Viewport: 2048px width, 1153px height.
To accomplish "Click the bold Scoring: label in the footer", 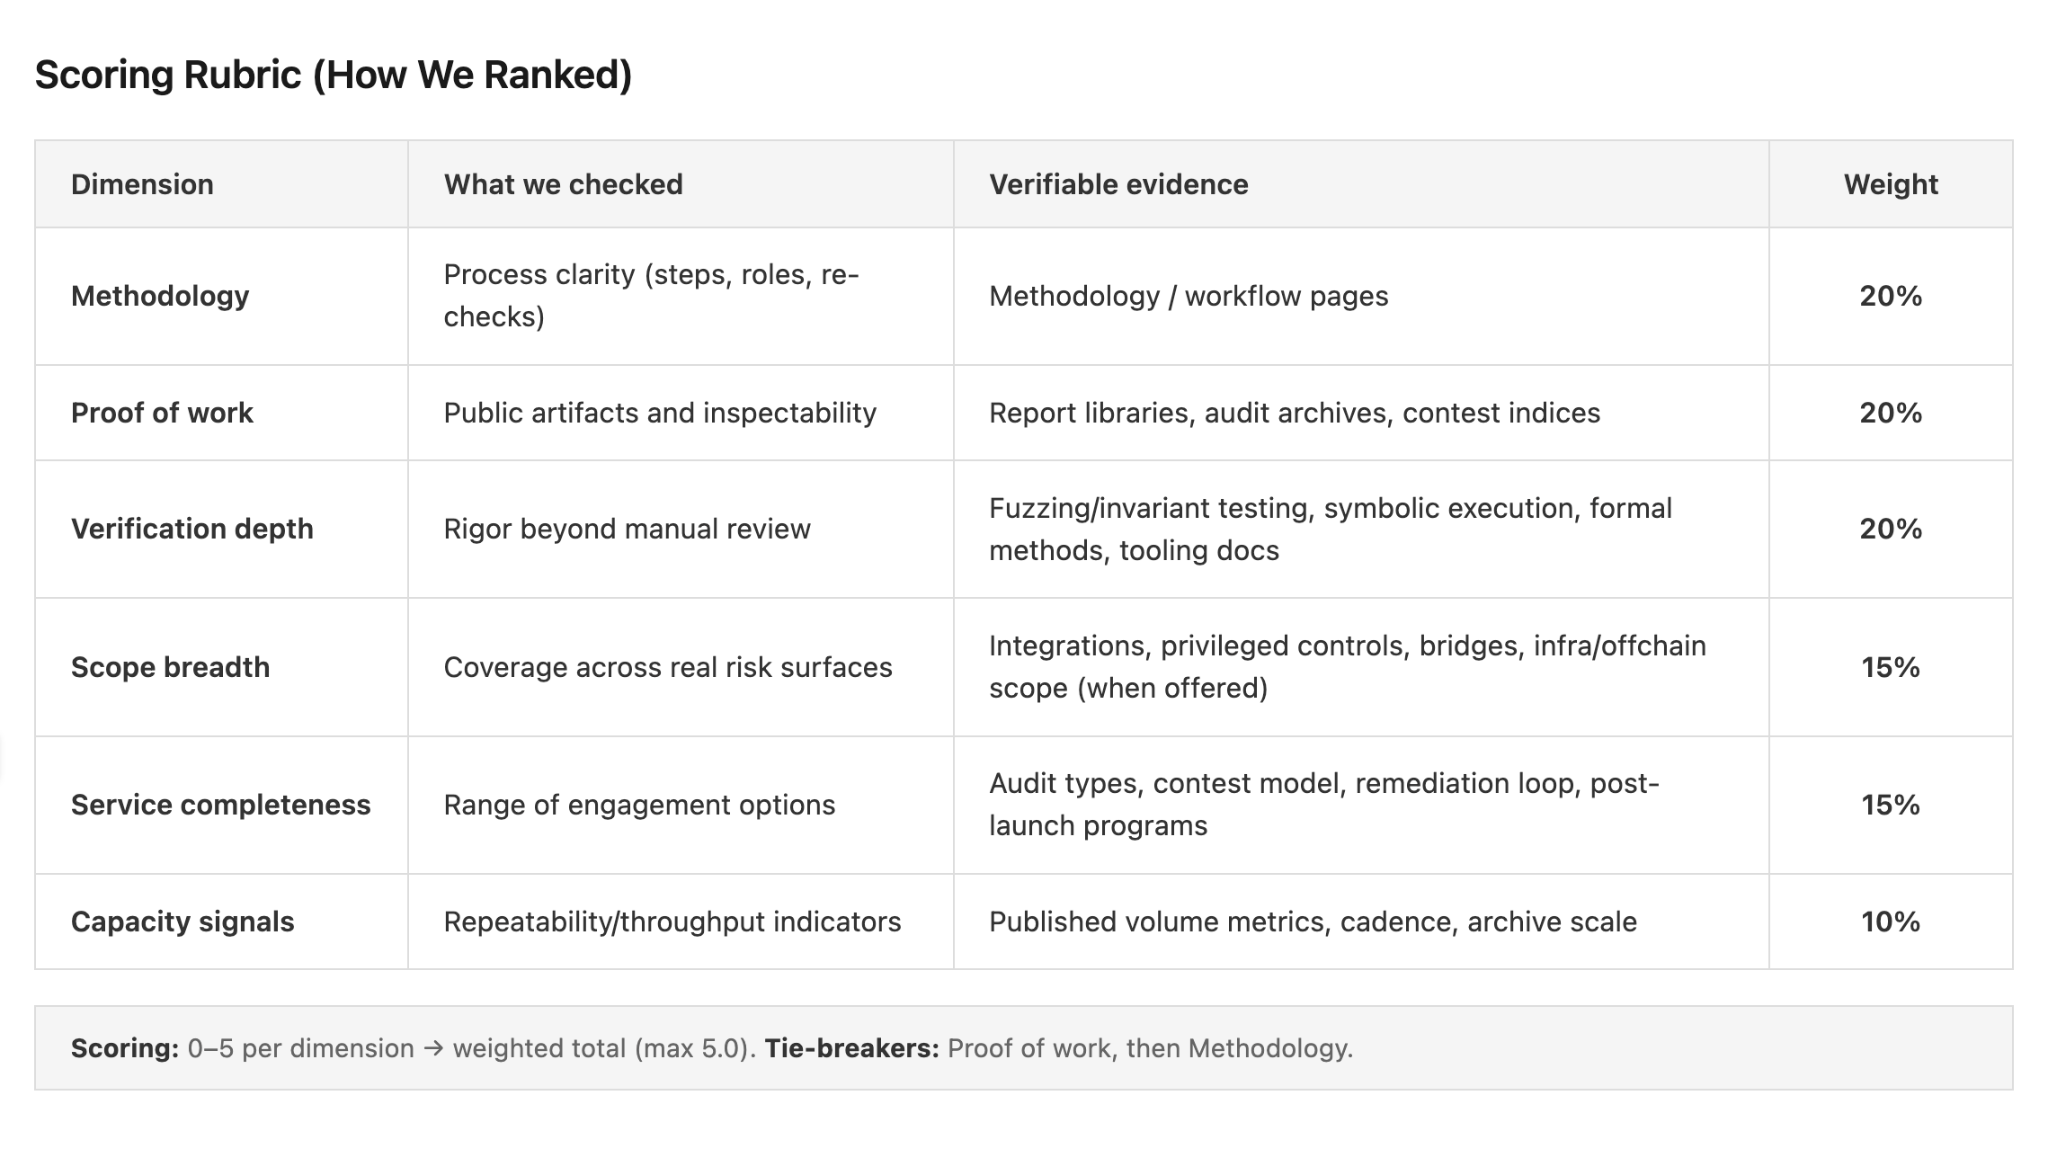I will 124,1048.
